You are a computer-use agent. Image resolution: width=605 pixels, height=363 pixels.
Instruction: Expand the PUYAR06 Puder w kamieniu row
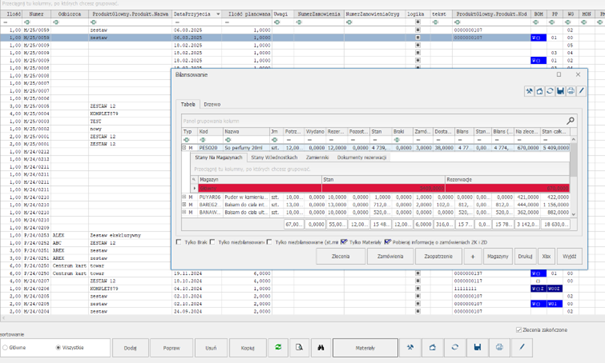[184, 197]
